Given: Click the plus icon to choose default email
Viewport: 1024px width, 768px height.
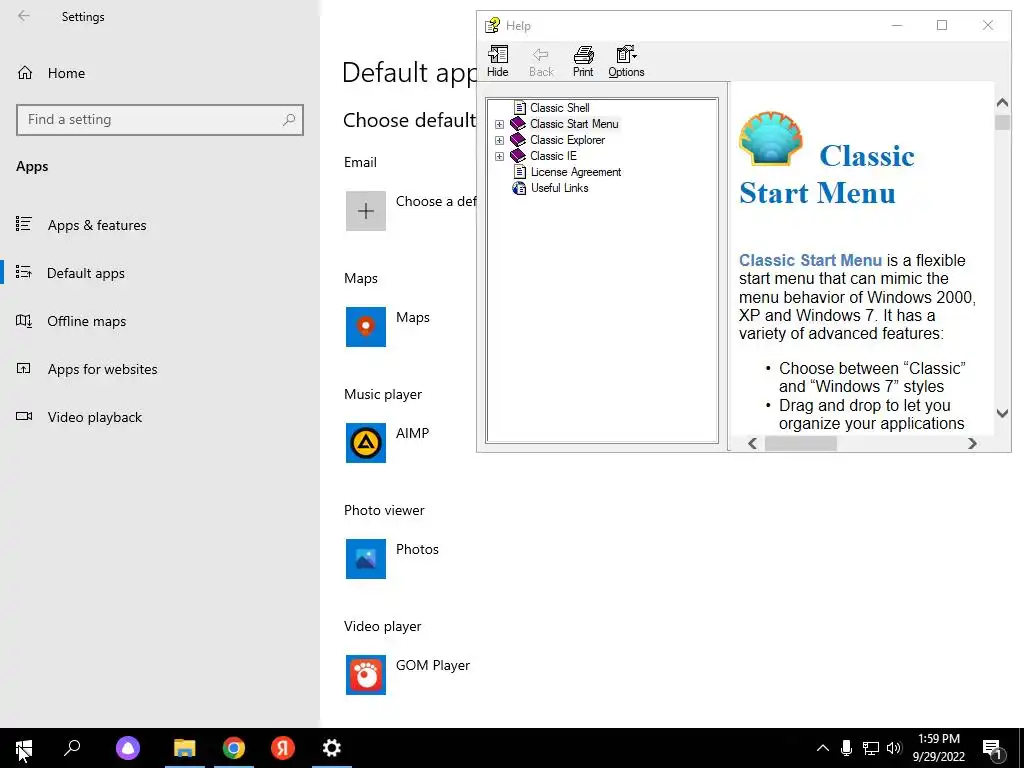Looking at the screenshot, I should [x=366, y=210].
